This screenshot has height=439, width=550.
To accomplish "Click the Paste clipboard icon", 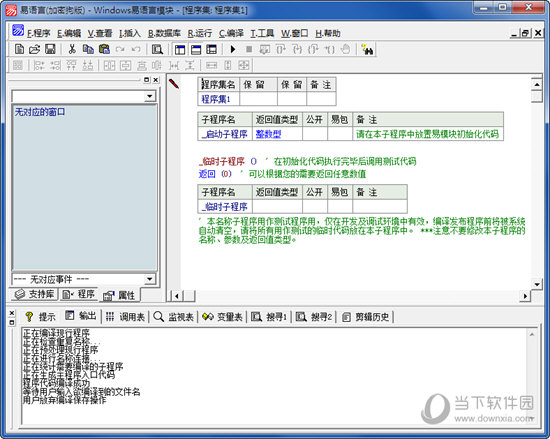I will tap(104, 49).
